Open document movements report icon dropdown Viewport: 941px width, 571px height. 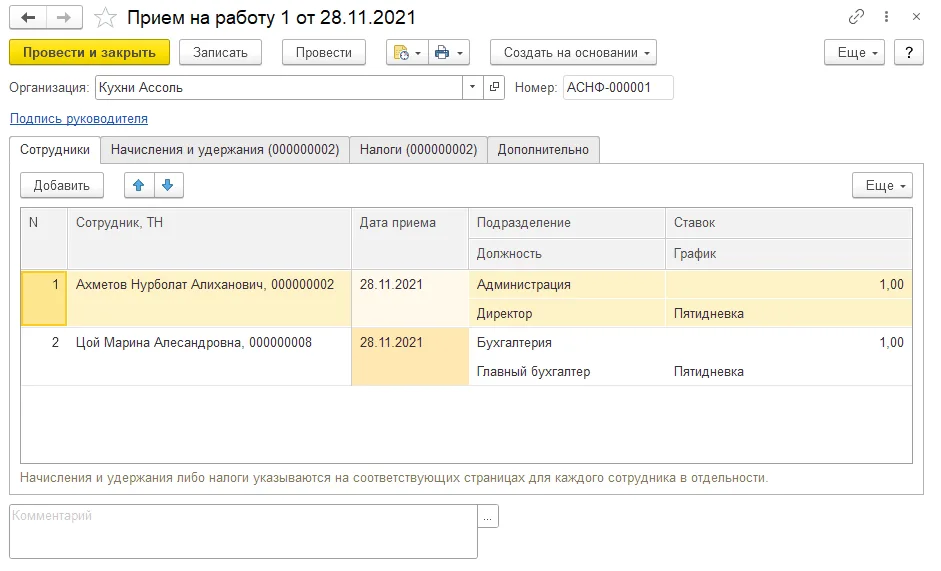click(407, 52)
